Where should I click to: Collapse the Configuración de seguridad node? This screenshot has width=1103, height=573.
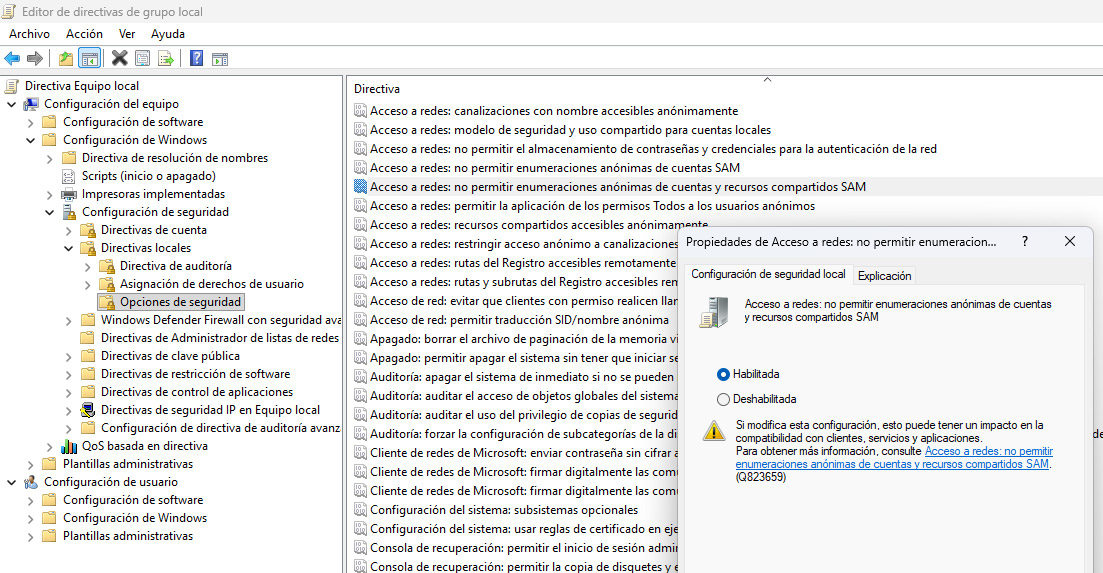click(49, 212)
